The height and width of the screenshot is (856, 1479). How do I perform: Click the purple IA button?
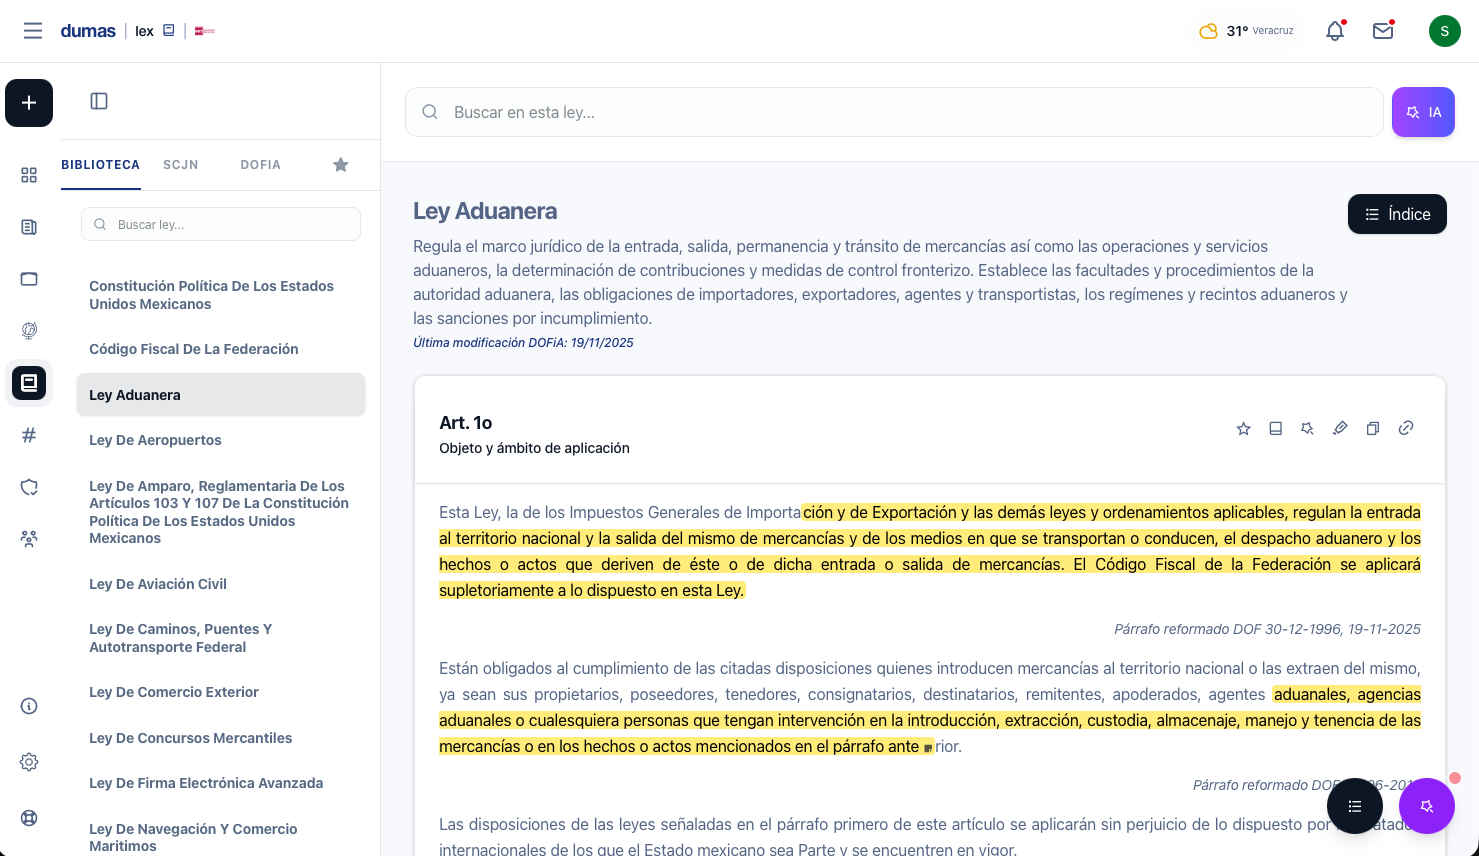point(1423,112)
